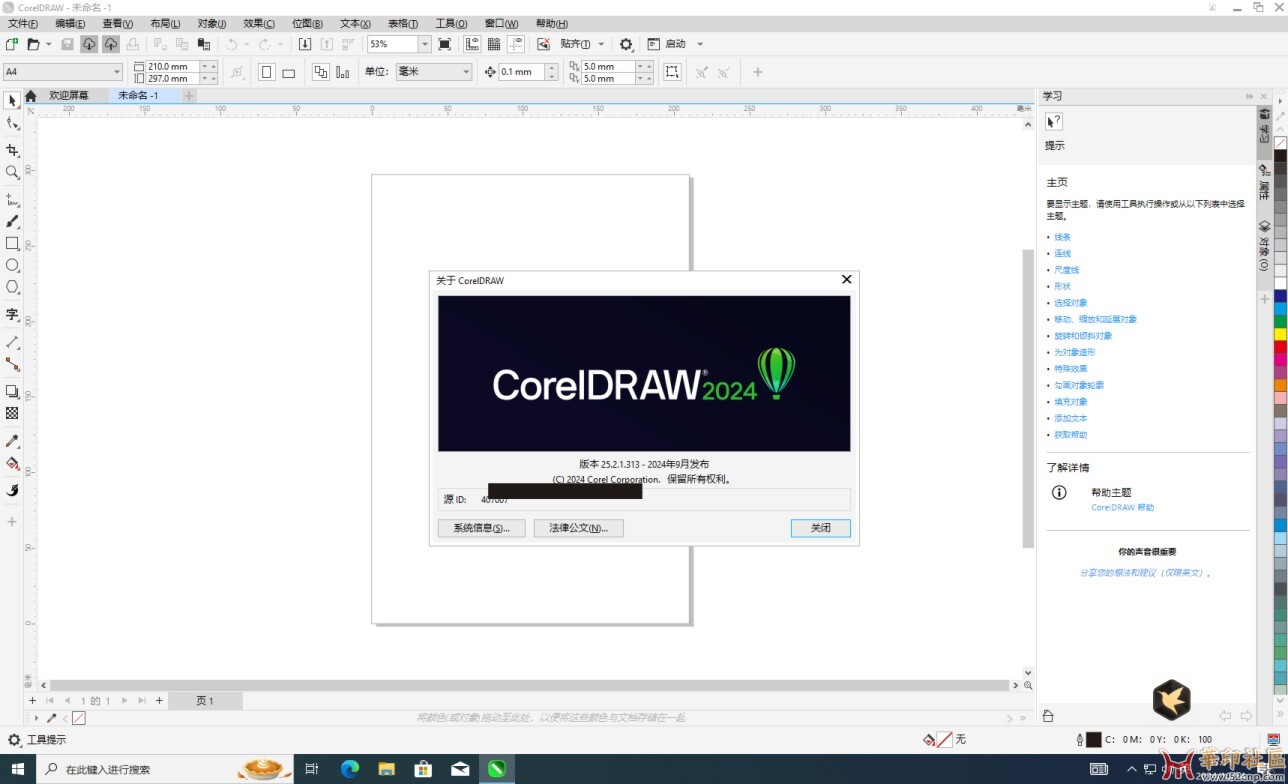1288x784 pixels.
Task: Pick the yellow swatch in color palette
Action: [x=1280, y=333]
